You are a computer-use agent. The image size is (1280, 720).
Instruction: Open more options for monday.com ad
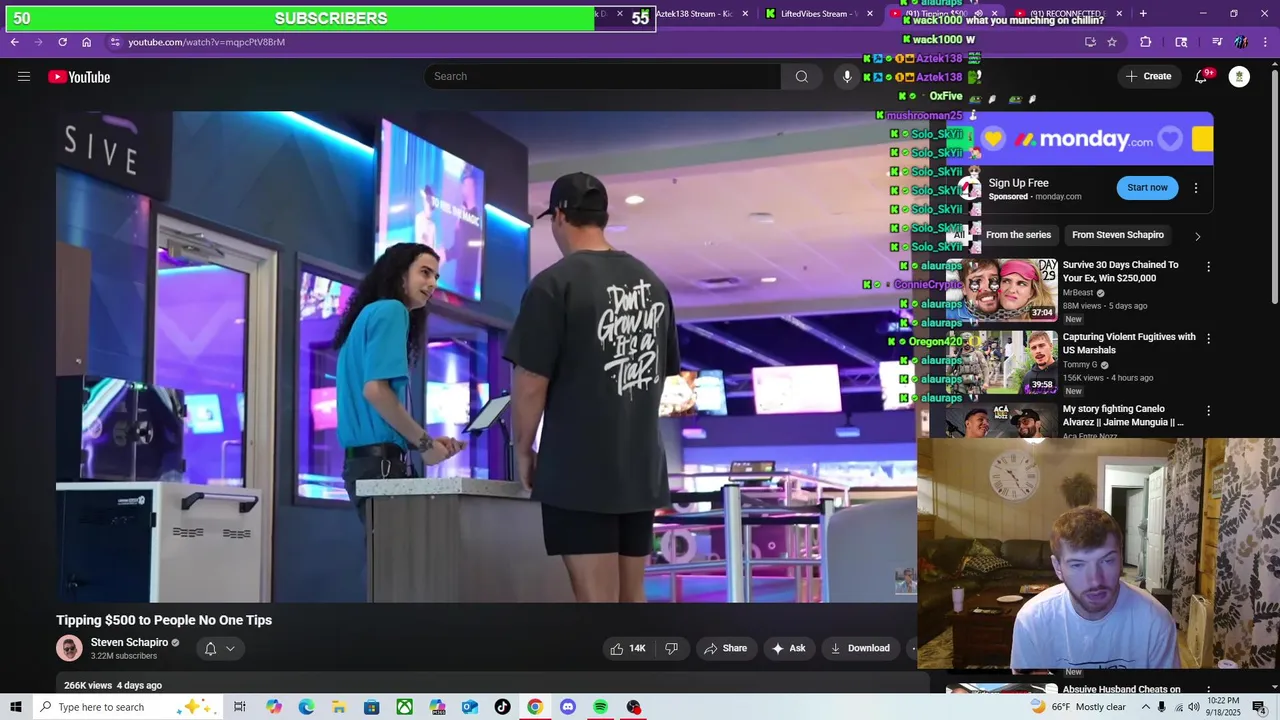[1196, 188]
